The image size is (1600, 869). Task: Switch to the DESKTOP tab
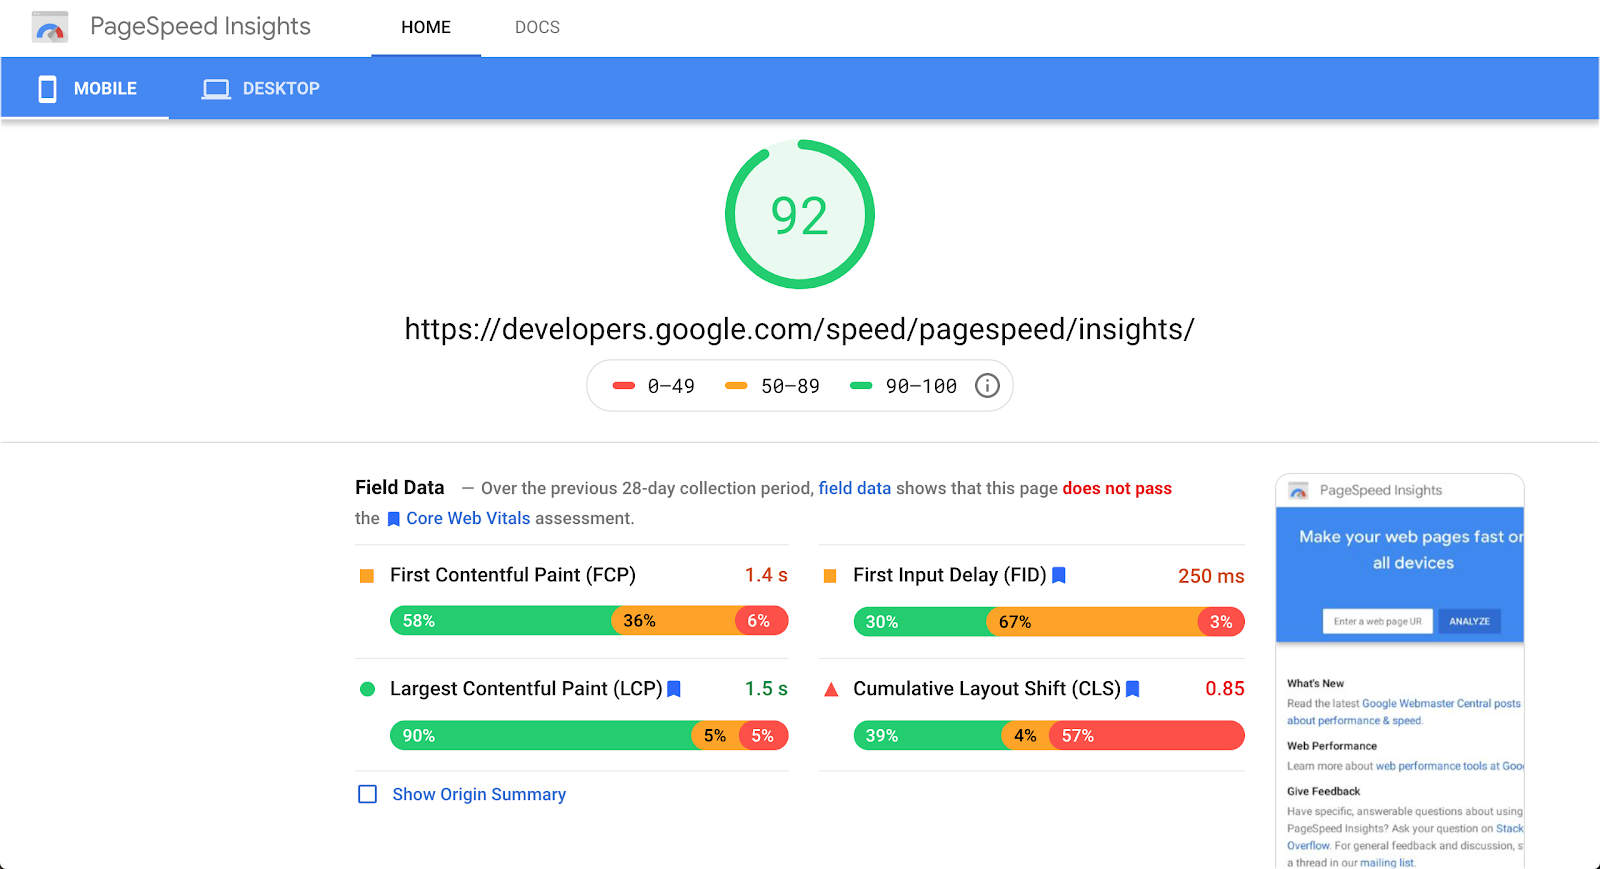pyautogui.click(x=261, y=89)
